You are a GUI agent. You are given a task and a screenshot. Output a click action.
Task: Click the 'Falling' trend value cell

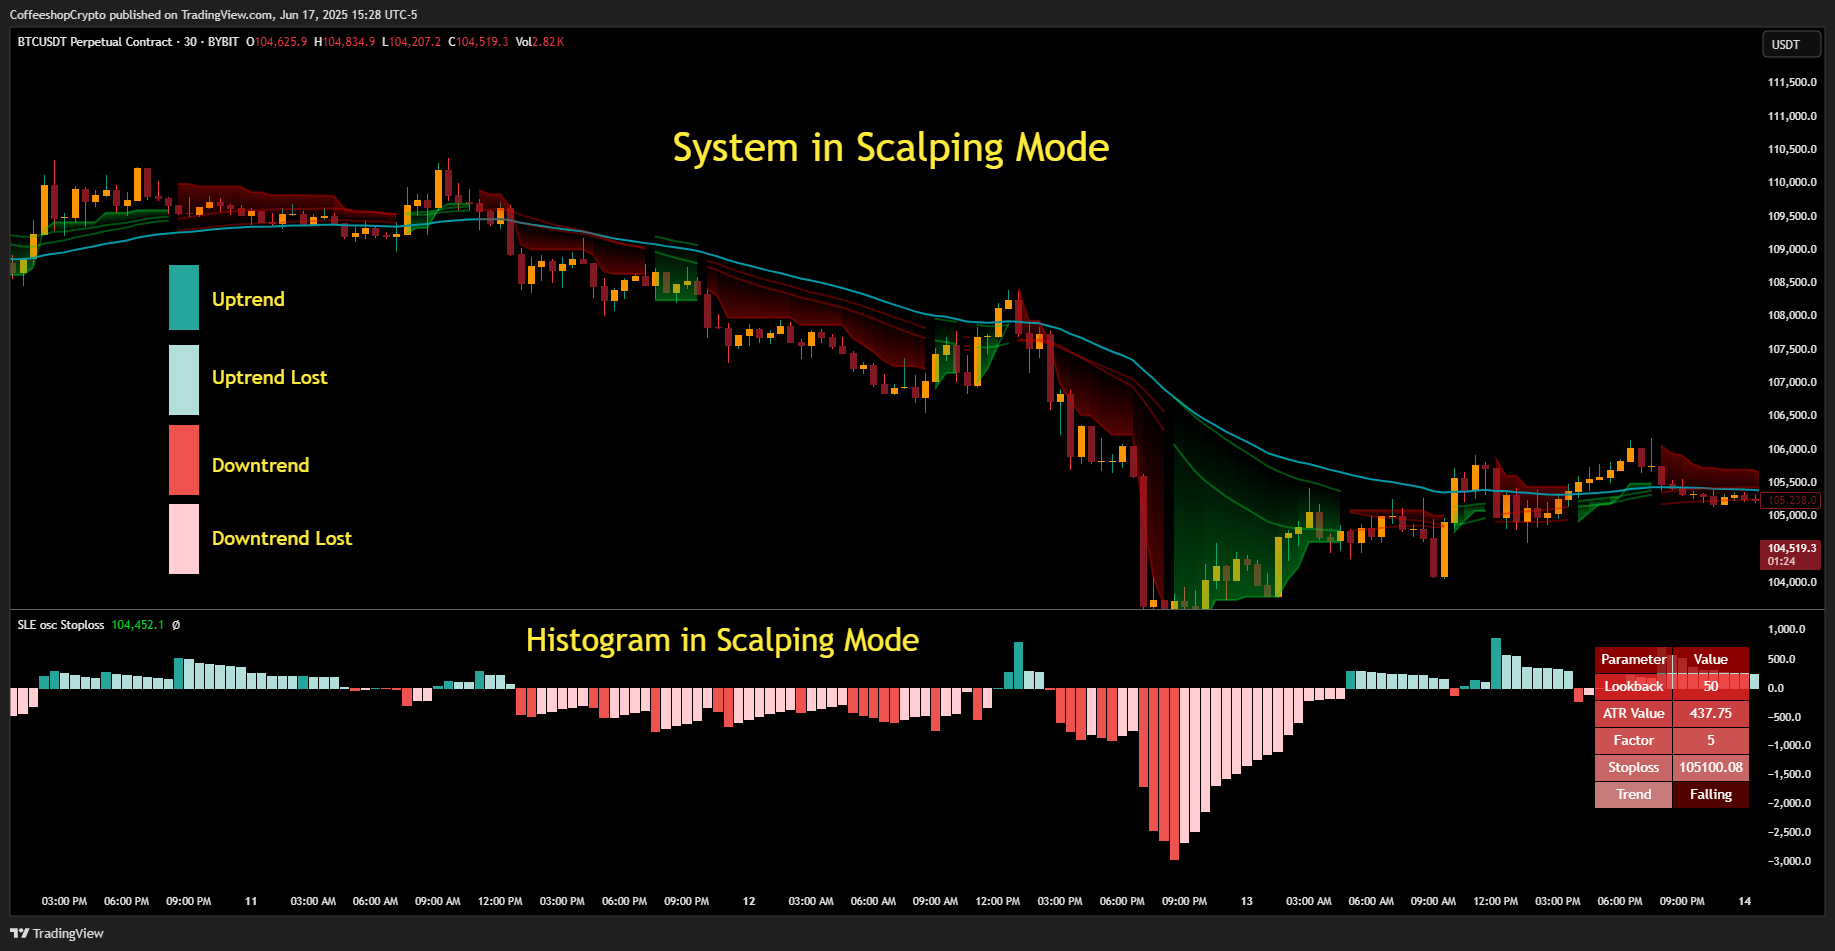point(1711,794)
